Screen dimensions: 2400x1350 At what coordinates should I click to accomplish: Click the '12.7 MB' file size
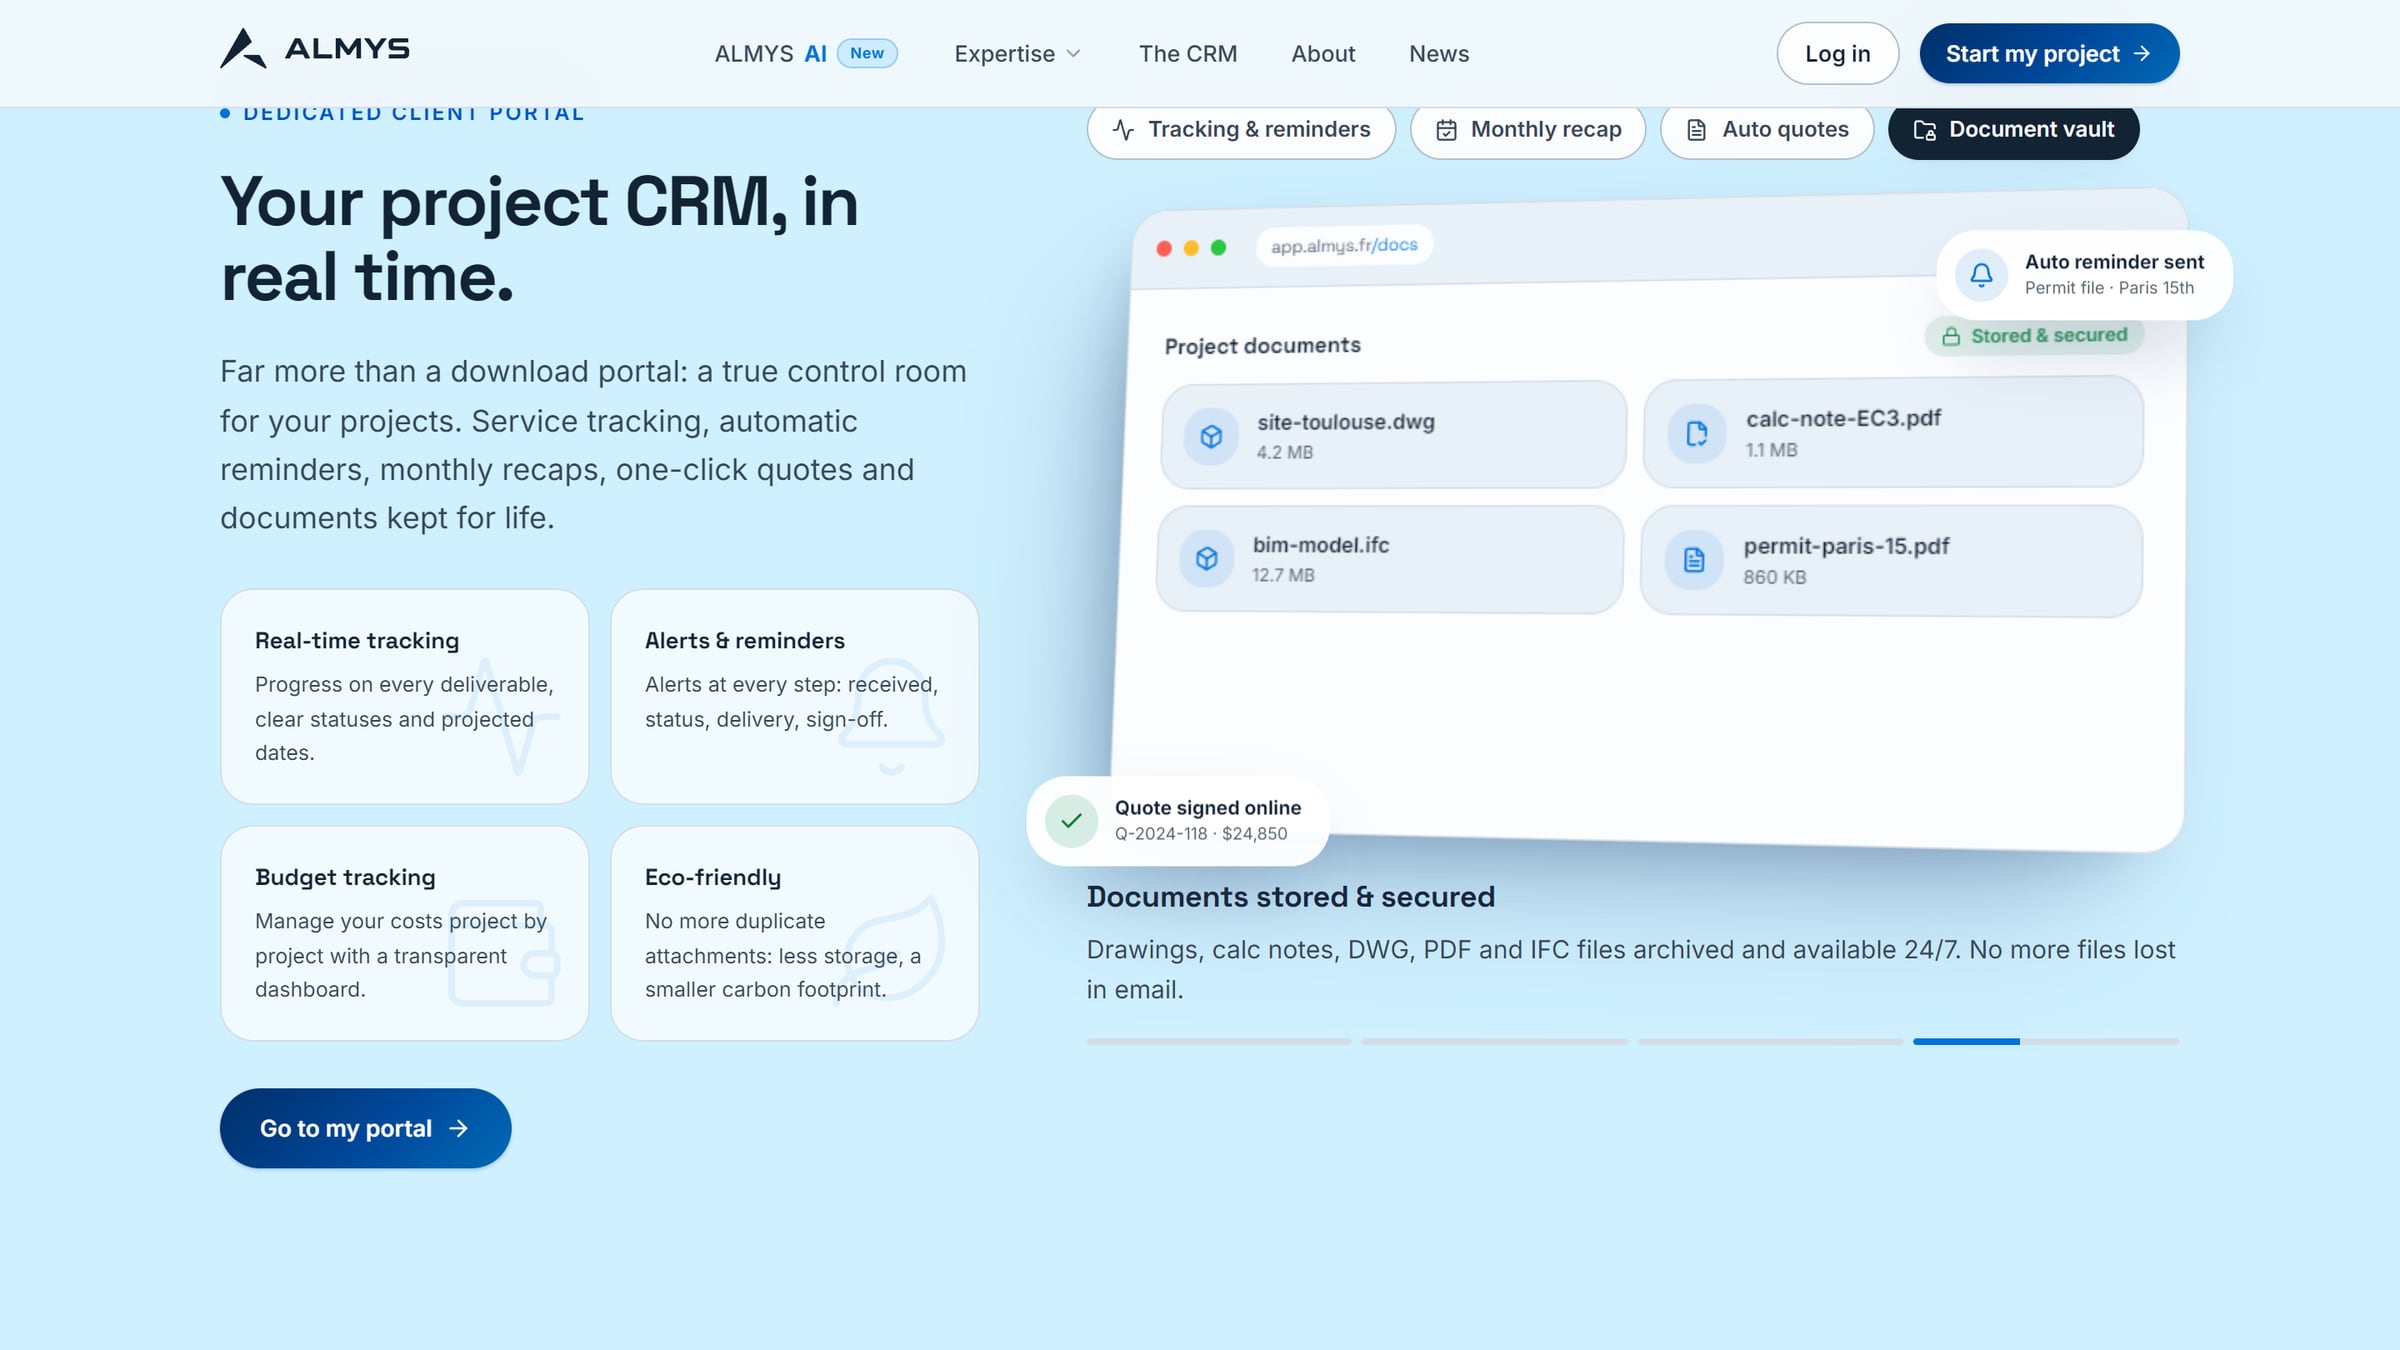tap(1284, 576)
